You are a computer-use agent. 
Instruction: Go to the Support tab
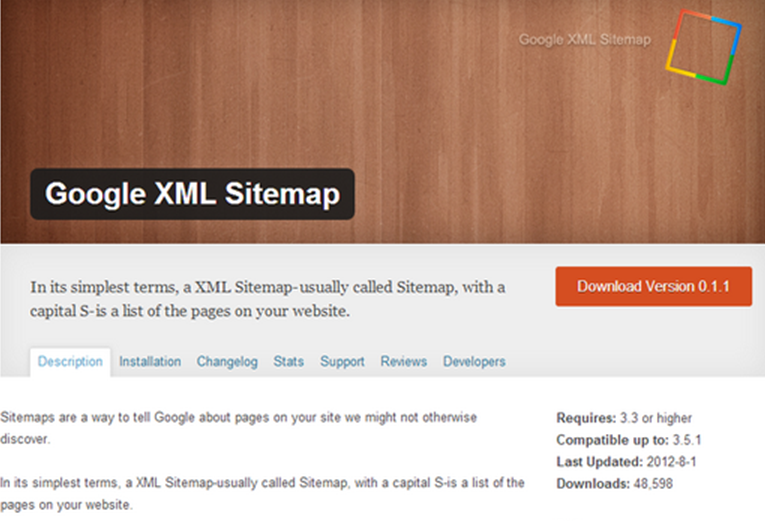tap(342, 361)
